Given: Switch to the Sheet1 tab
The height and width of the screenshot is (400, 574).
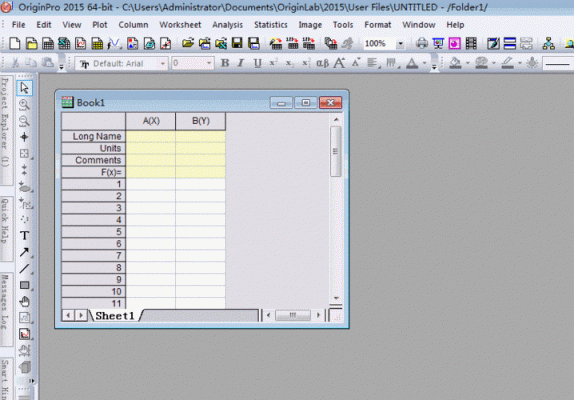Looking at the screenshot, I should click(115, 316).
